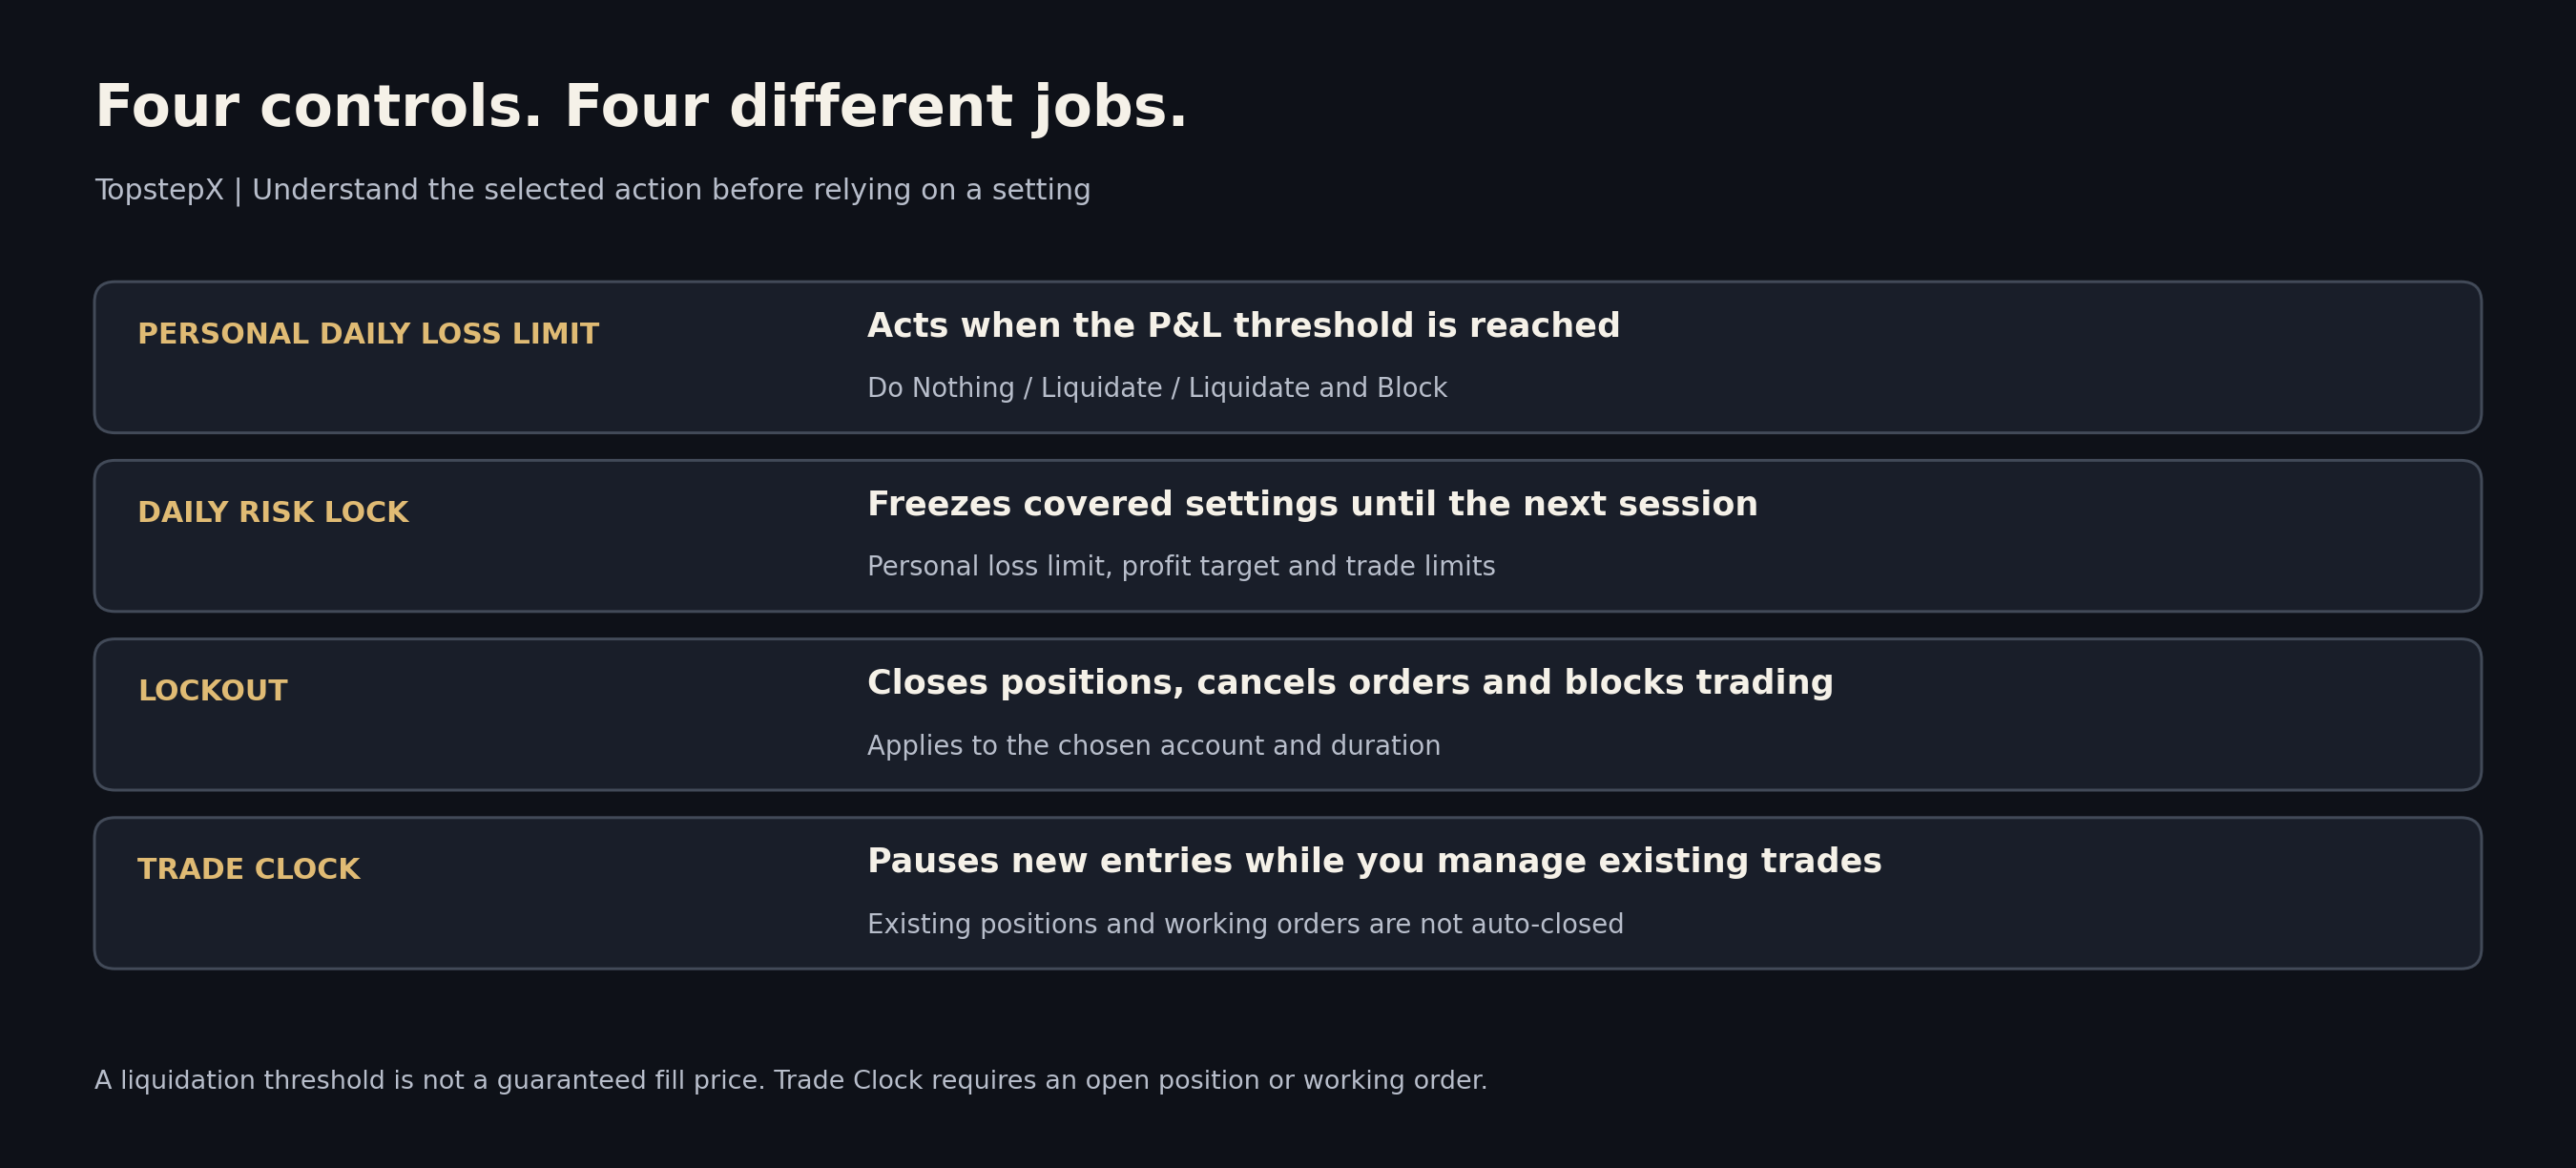2576x1168 pixels.
Task: Click the liquidation threshold footnote text
Action: pos(791,1080)
